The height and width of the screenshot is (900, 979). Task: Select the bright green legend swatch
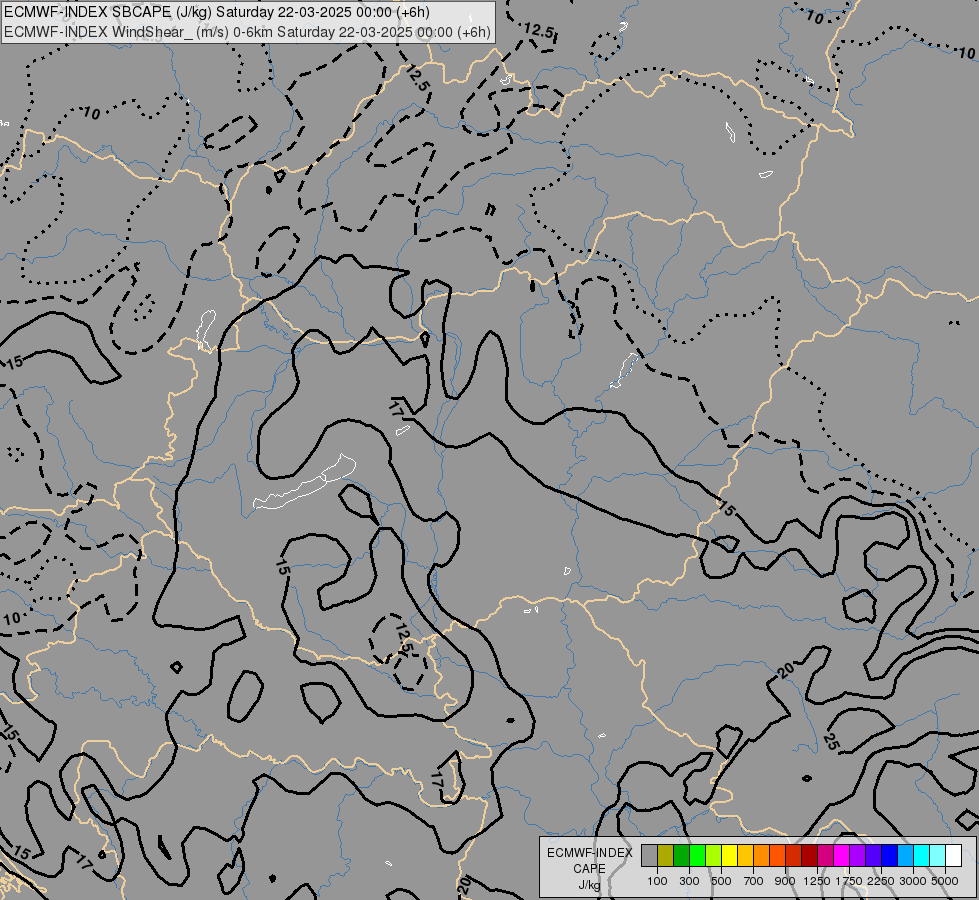(x=697, y=855)
